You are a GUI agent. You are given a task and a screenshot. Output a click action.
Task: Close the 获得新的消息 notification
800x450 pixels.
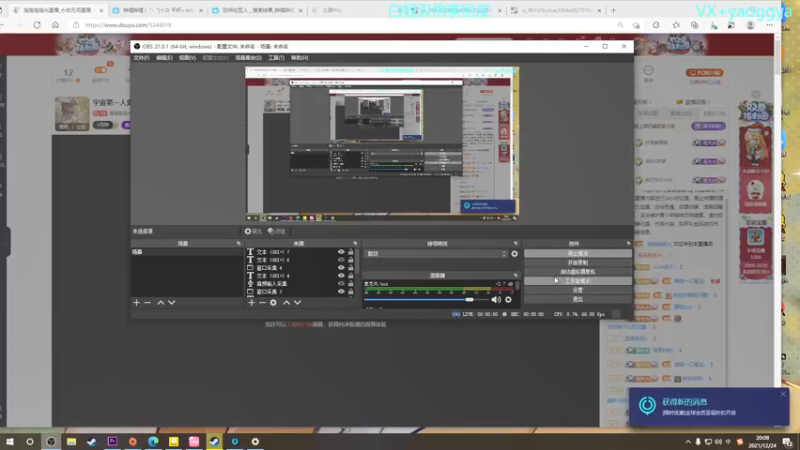(783, 394)
